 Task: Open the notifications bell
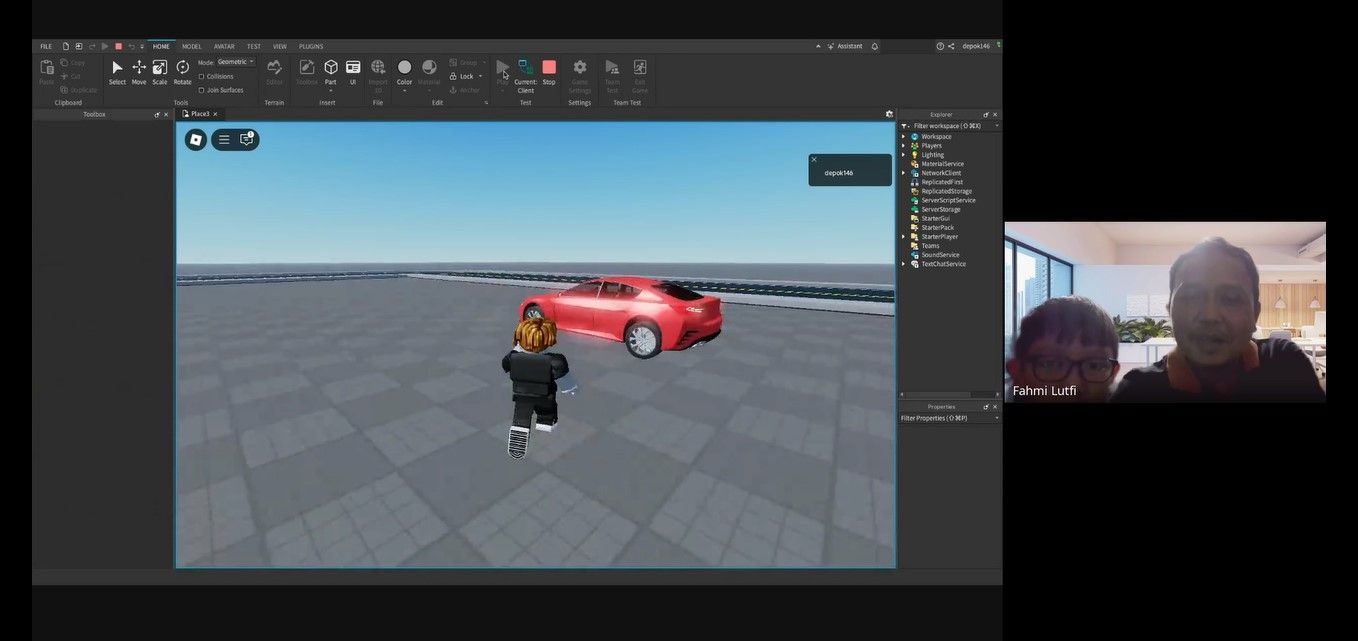[x=875, y=46]
